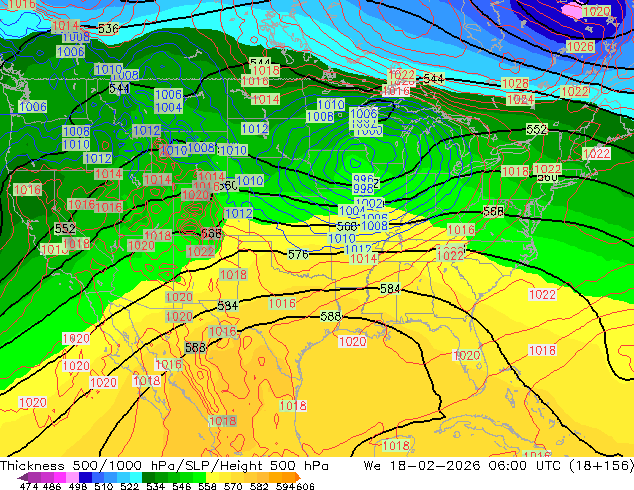This screenshot has height=490, width=634.
Task: Click the orange arrow at the legend's end
Action: tap(296, 477)
